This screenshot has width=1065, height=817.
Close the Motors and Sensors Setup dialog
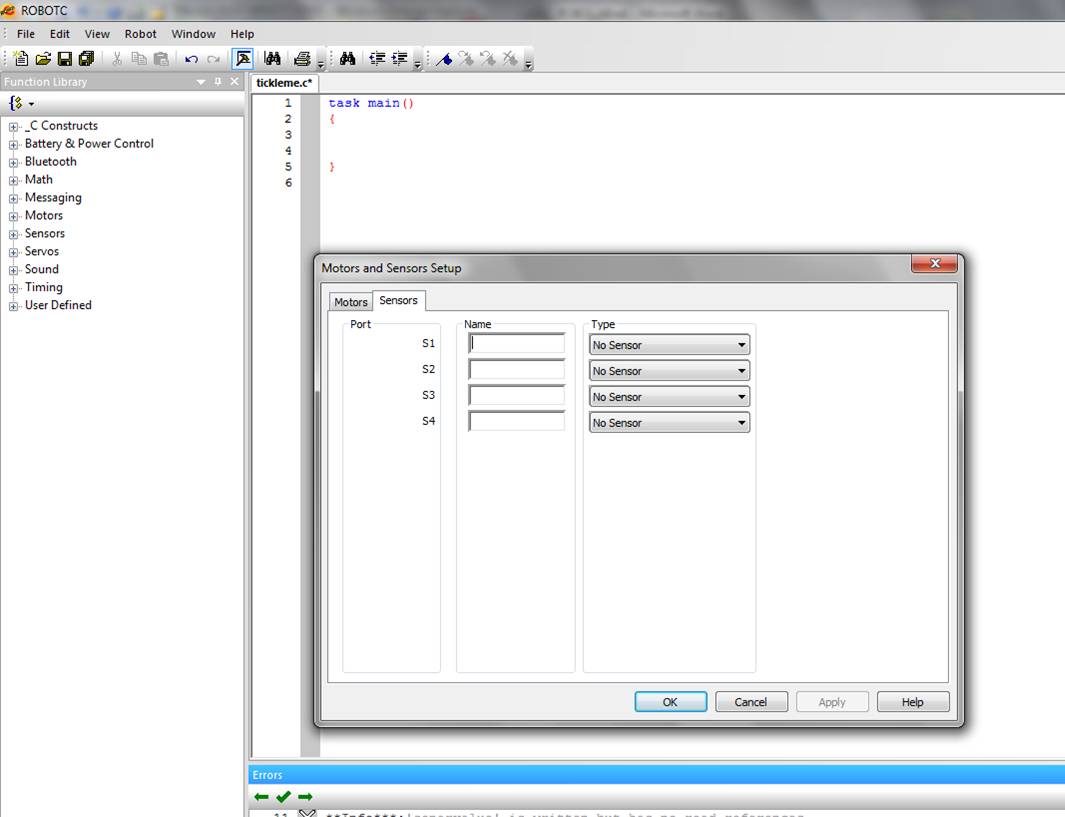[935, 264]
